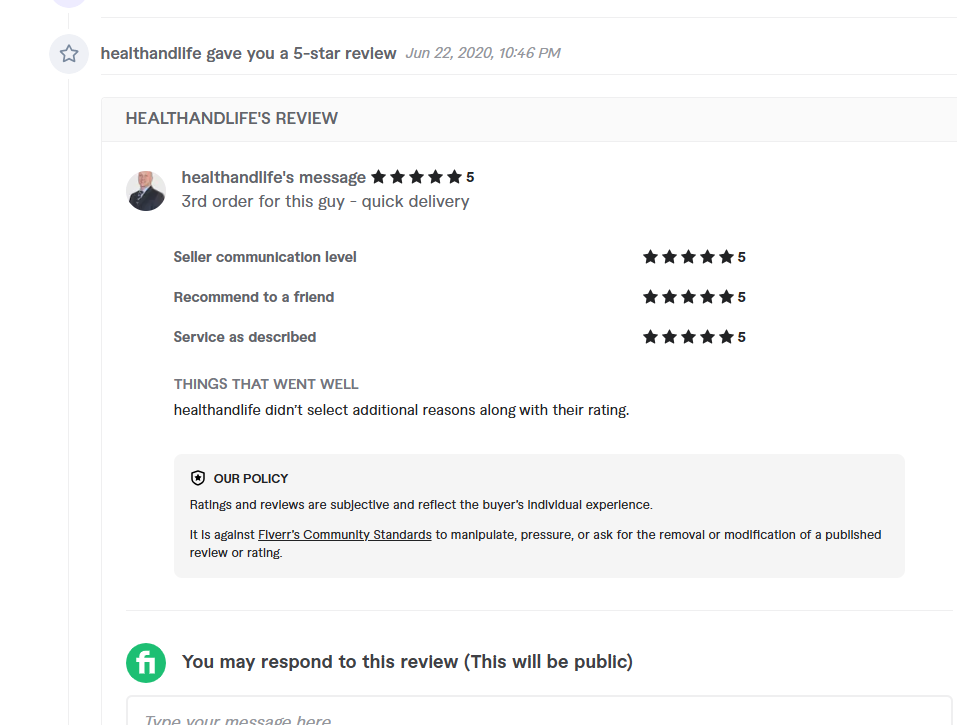Open healthandlife's profile avatar
957x725 pixels.
[x=146, y=190]
